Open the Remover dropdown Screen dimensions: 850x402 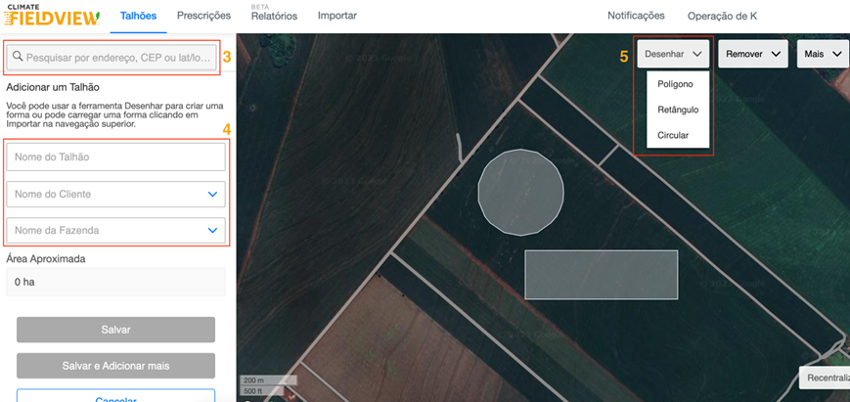752,54
